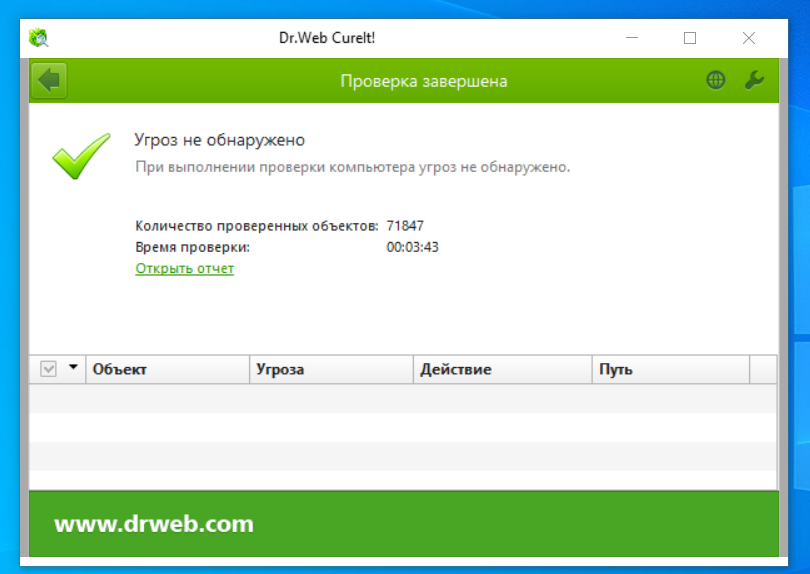Image resolution: width=810 pixels, height=574 pixels.
Task: Open the scan report link "Открыть отчет"
Action: (x=184, y=268)
